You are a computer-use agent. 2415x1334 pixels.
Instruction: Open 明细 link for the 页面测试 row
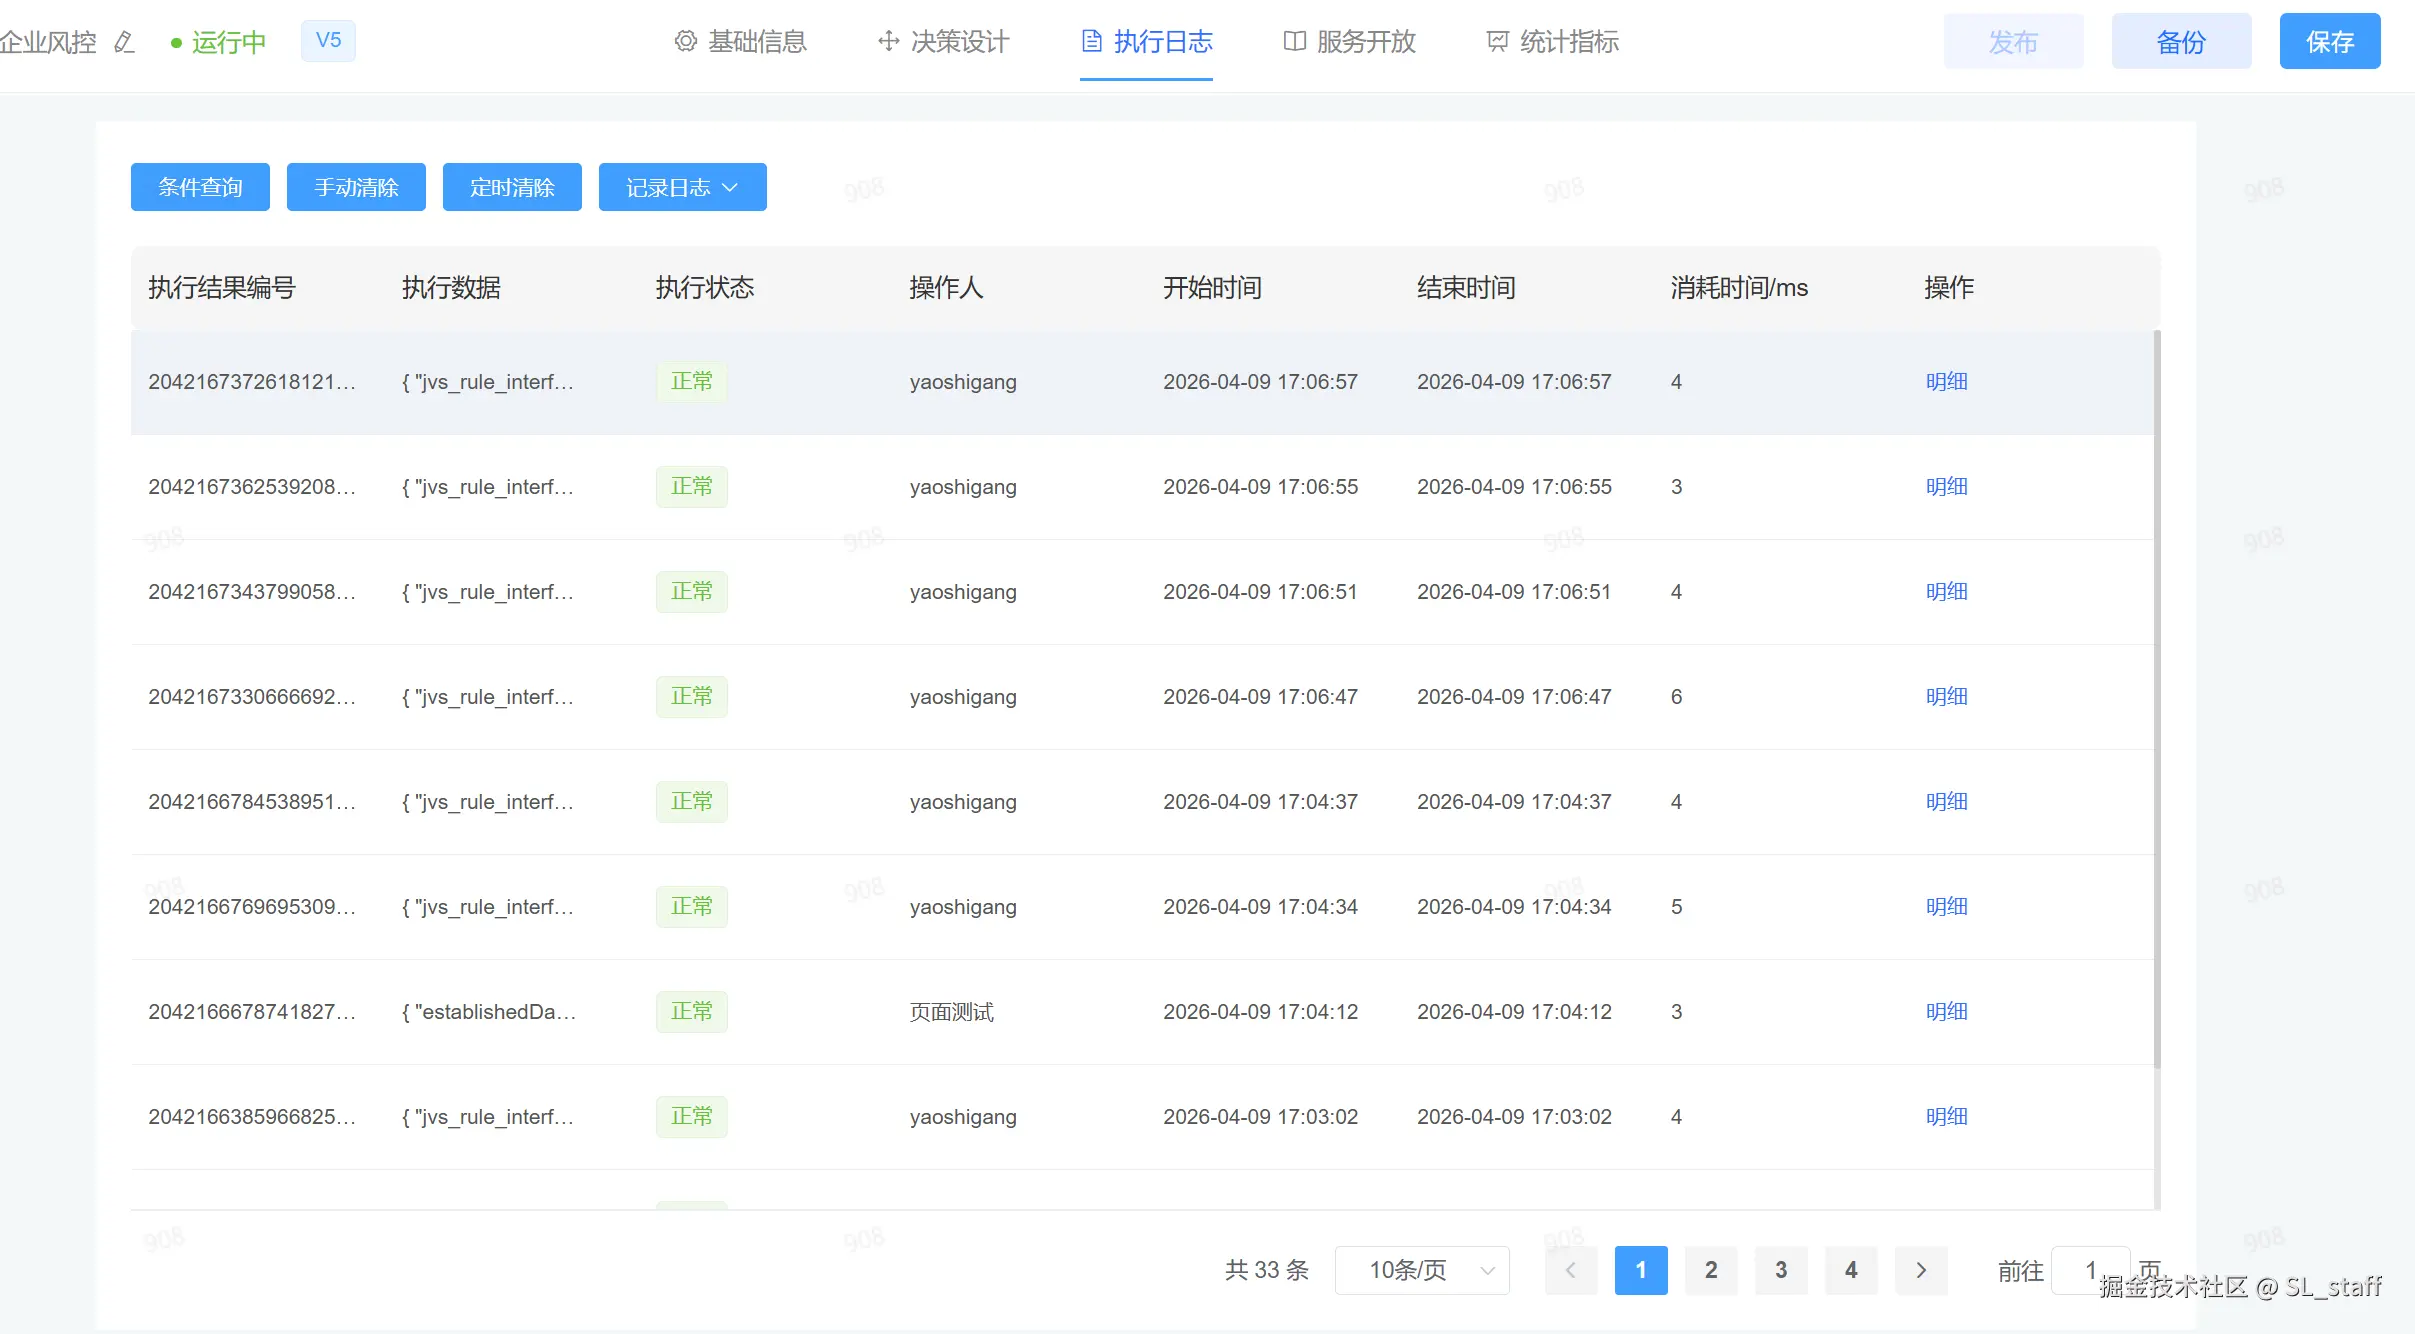(1946, 1012)
